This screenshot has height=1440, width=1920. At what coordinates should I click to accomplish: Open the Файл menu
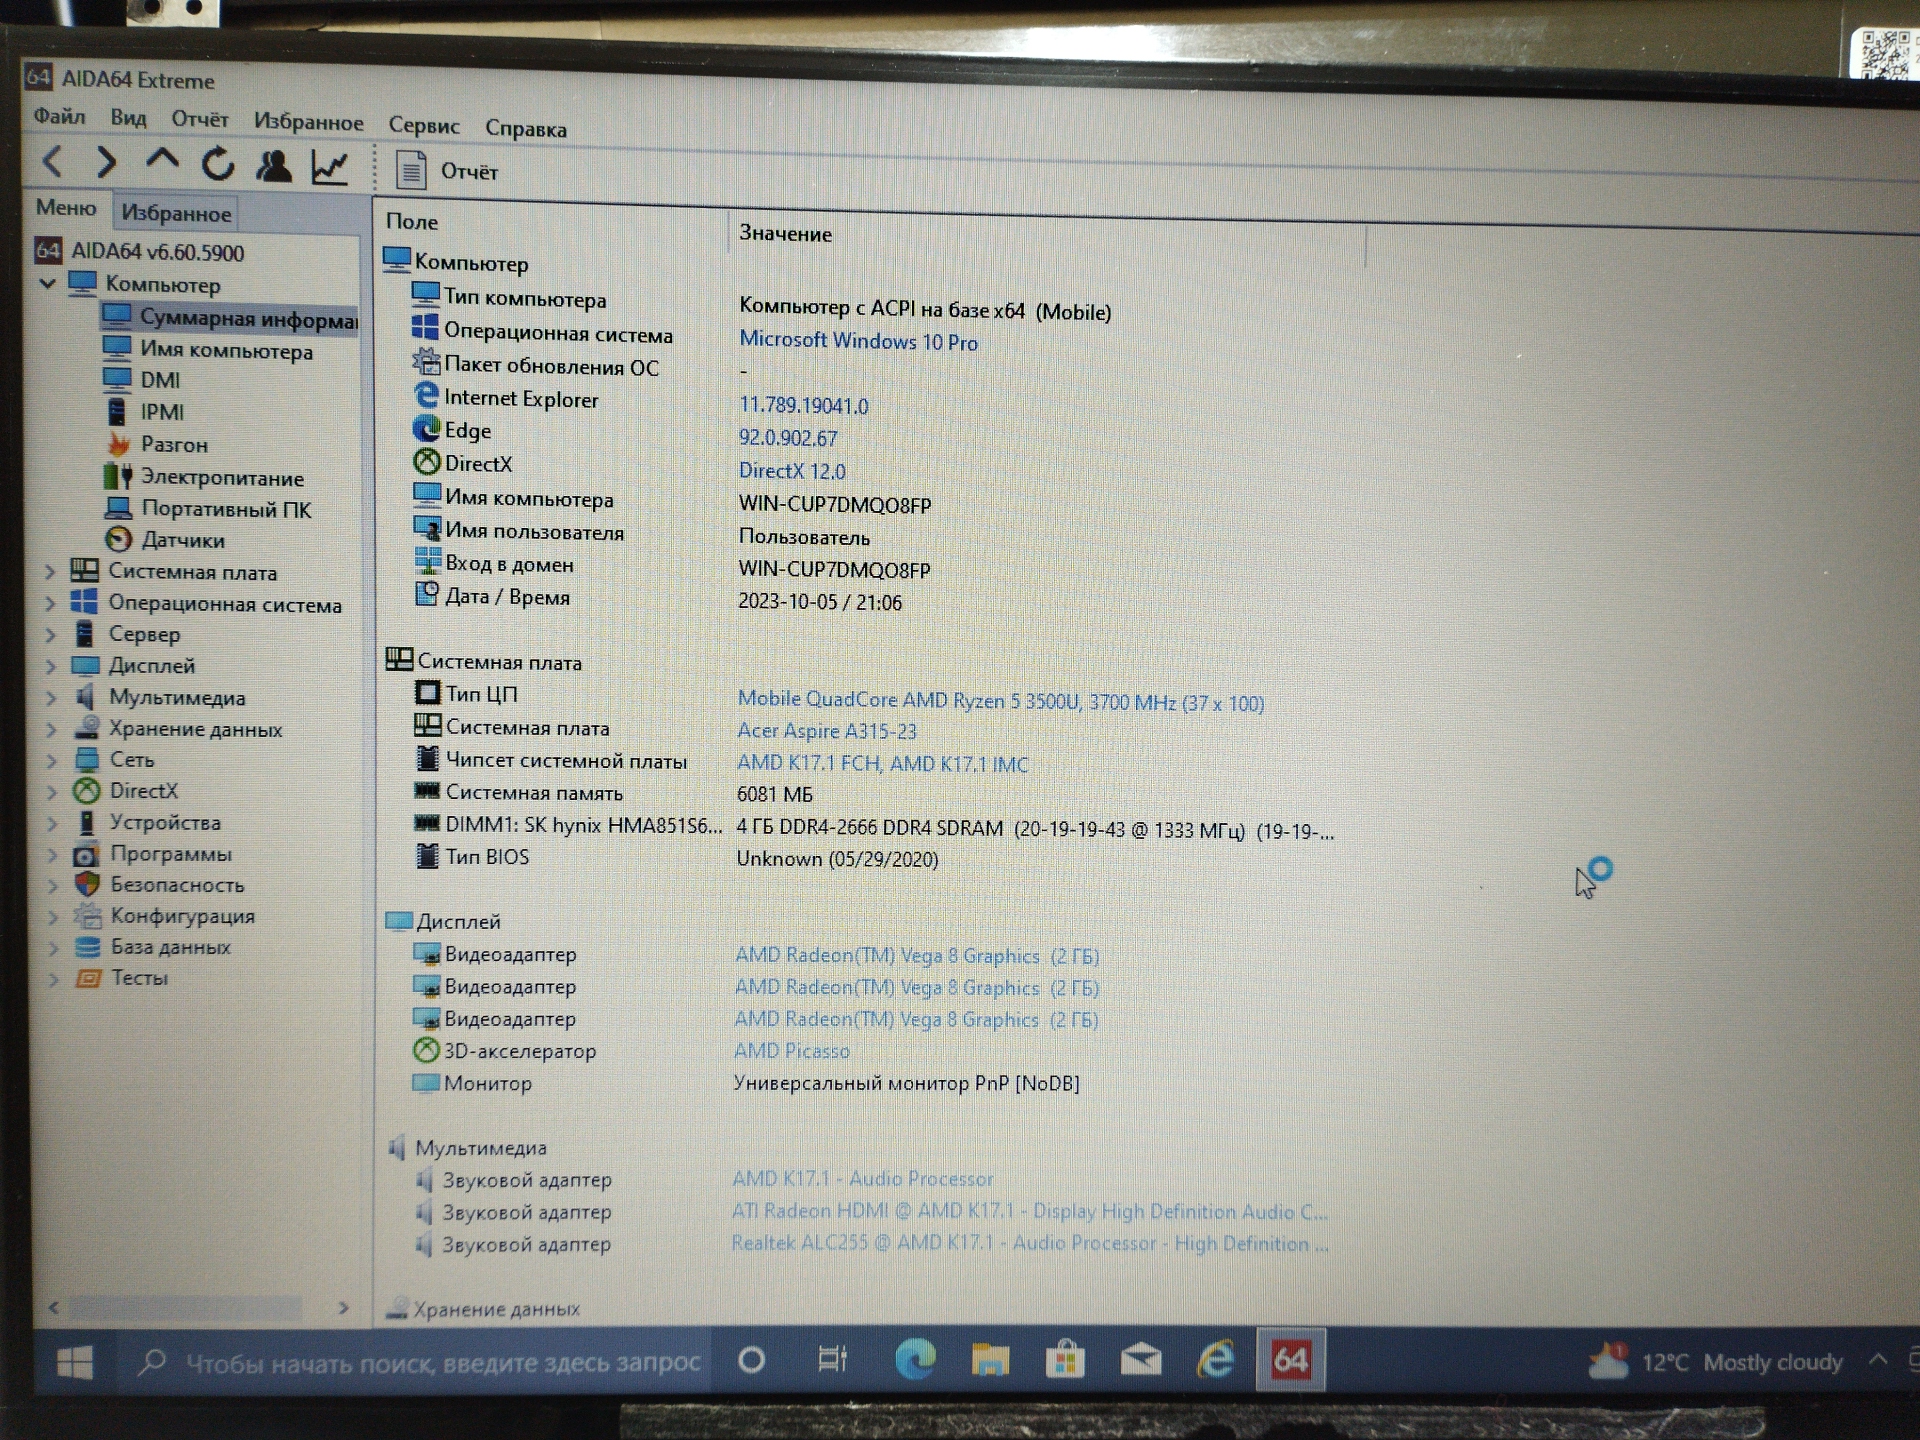(59, 116)
